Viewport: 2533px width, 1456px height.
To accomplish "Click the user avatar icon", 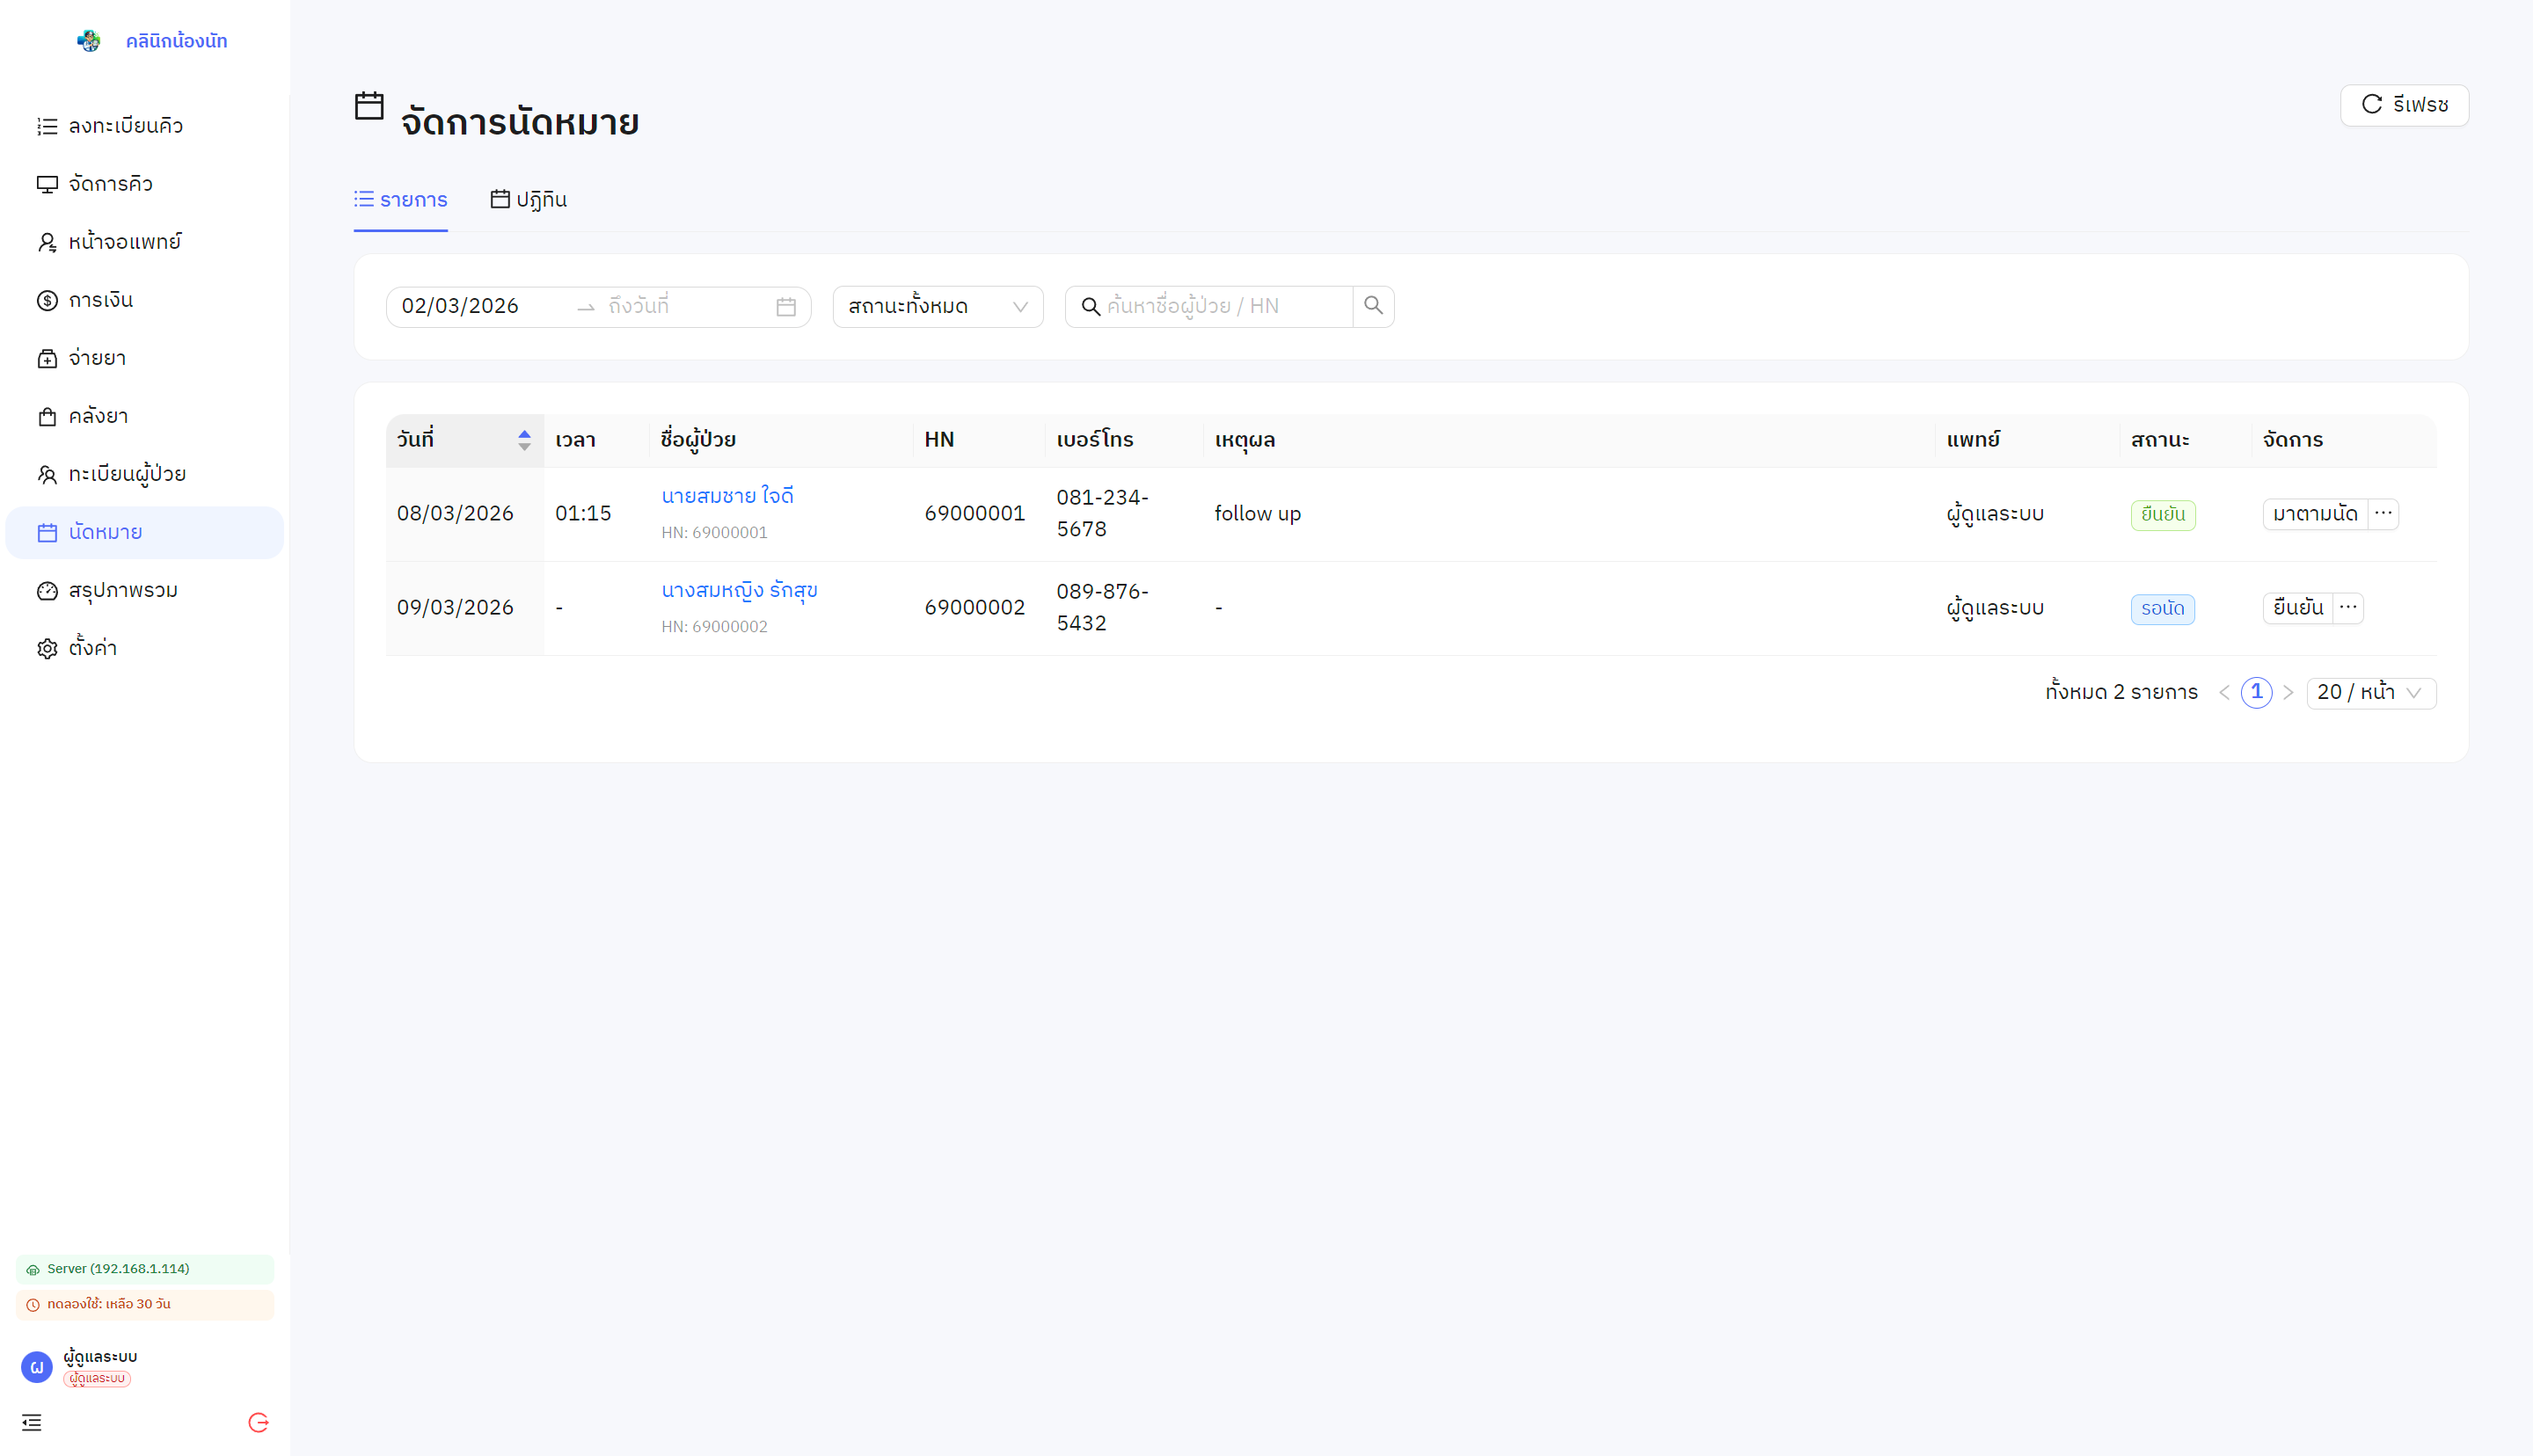I will (x=37, y=1366).
